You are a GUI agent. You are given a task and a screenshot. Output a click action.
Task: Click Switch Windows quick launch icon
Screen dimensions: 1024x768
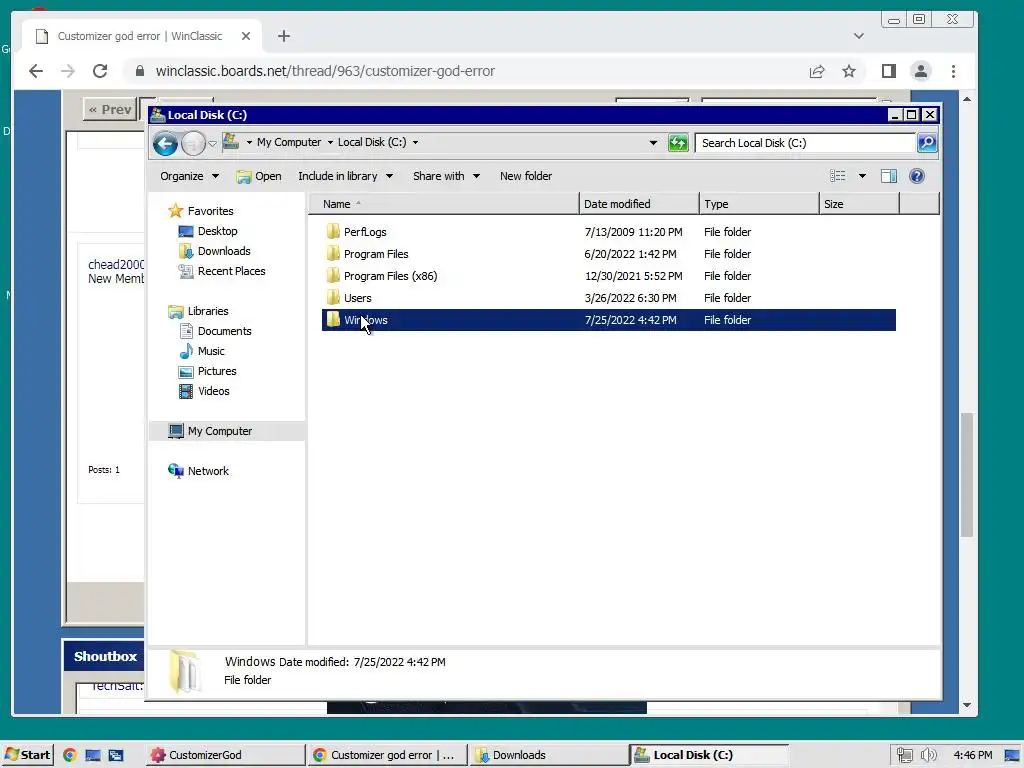tap(116, 755)
